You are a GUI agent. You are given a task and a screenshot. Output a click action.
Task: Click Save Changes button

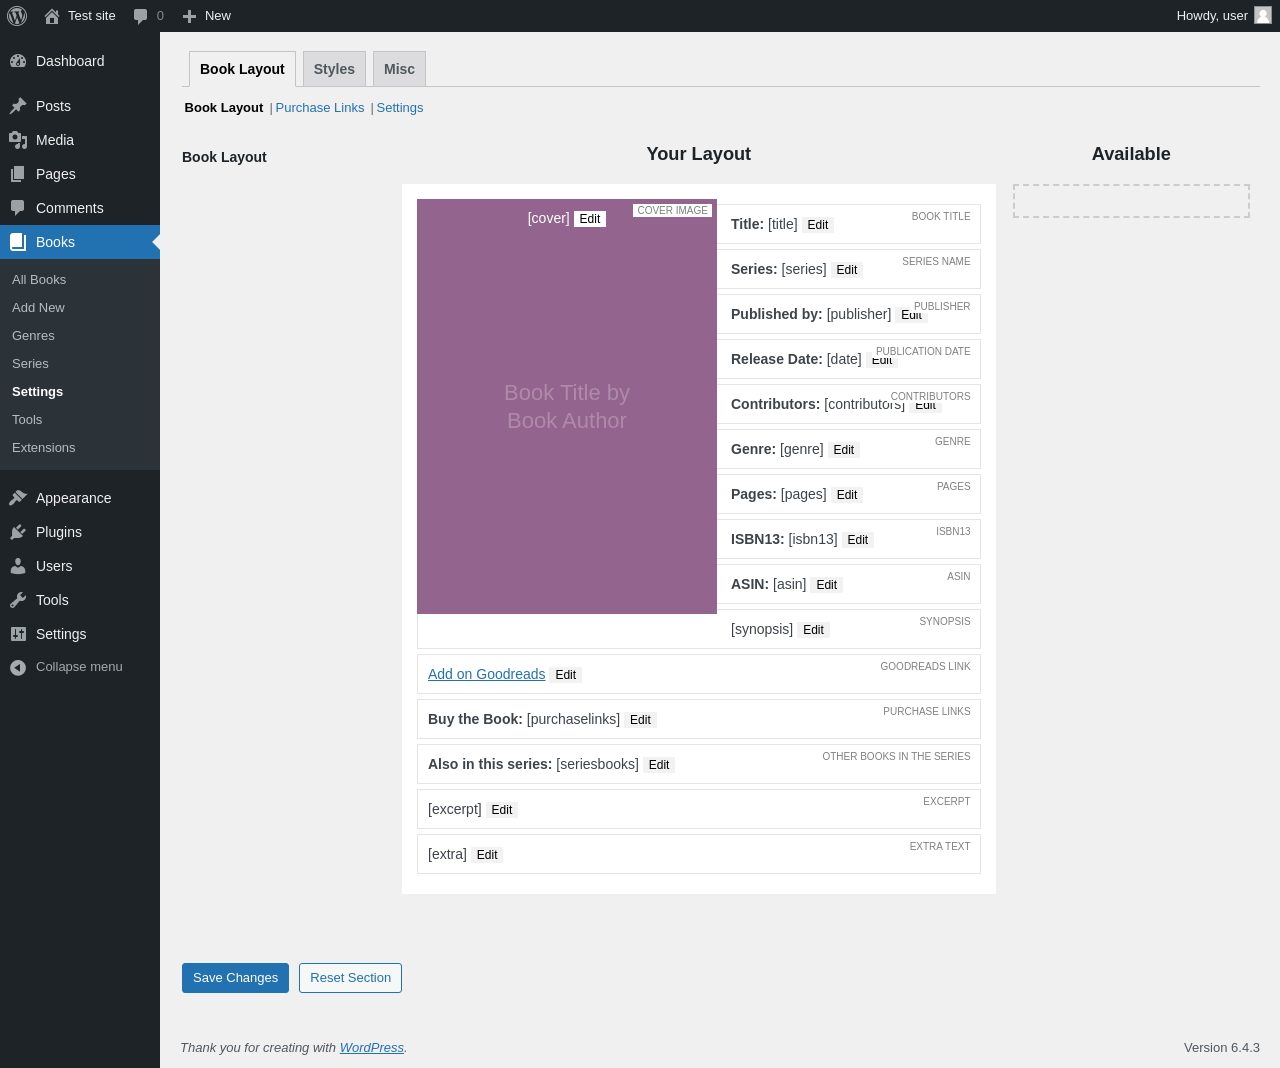coord(235,978)
